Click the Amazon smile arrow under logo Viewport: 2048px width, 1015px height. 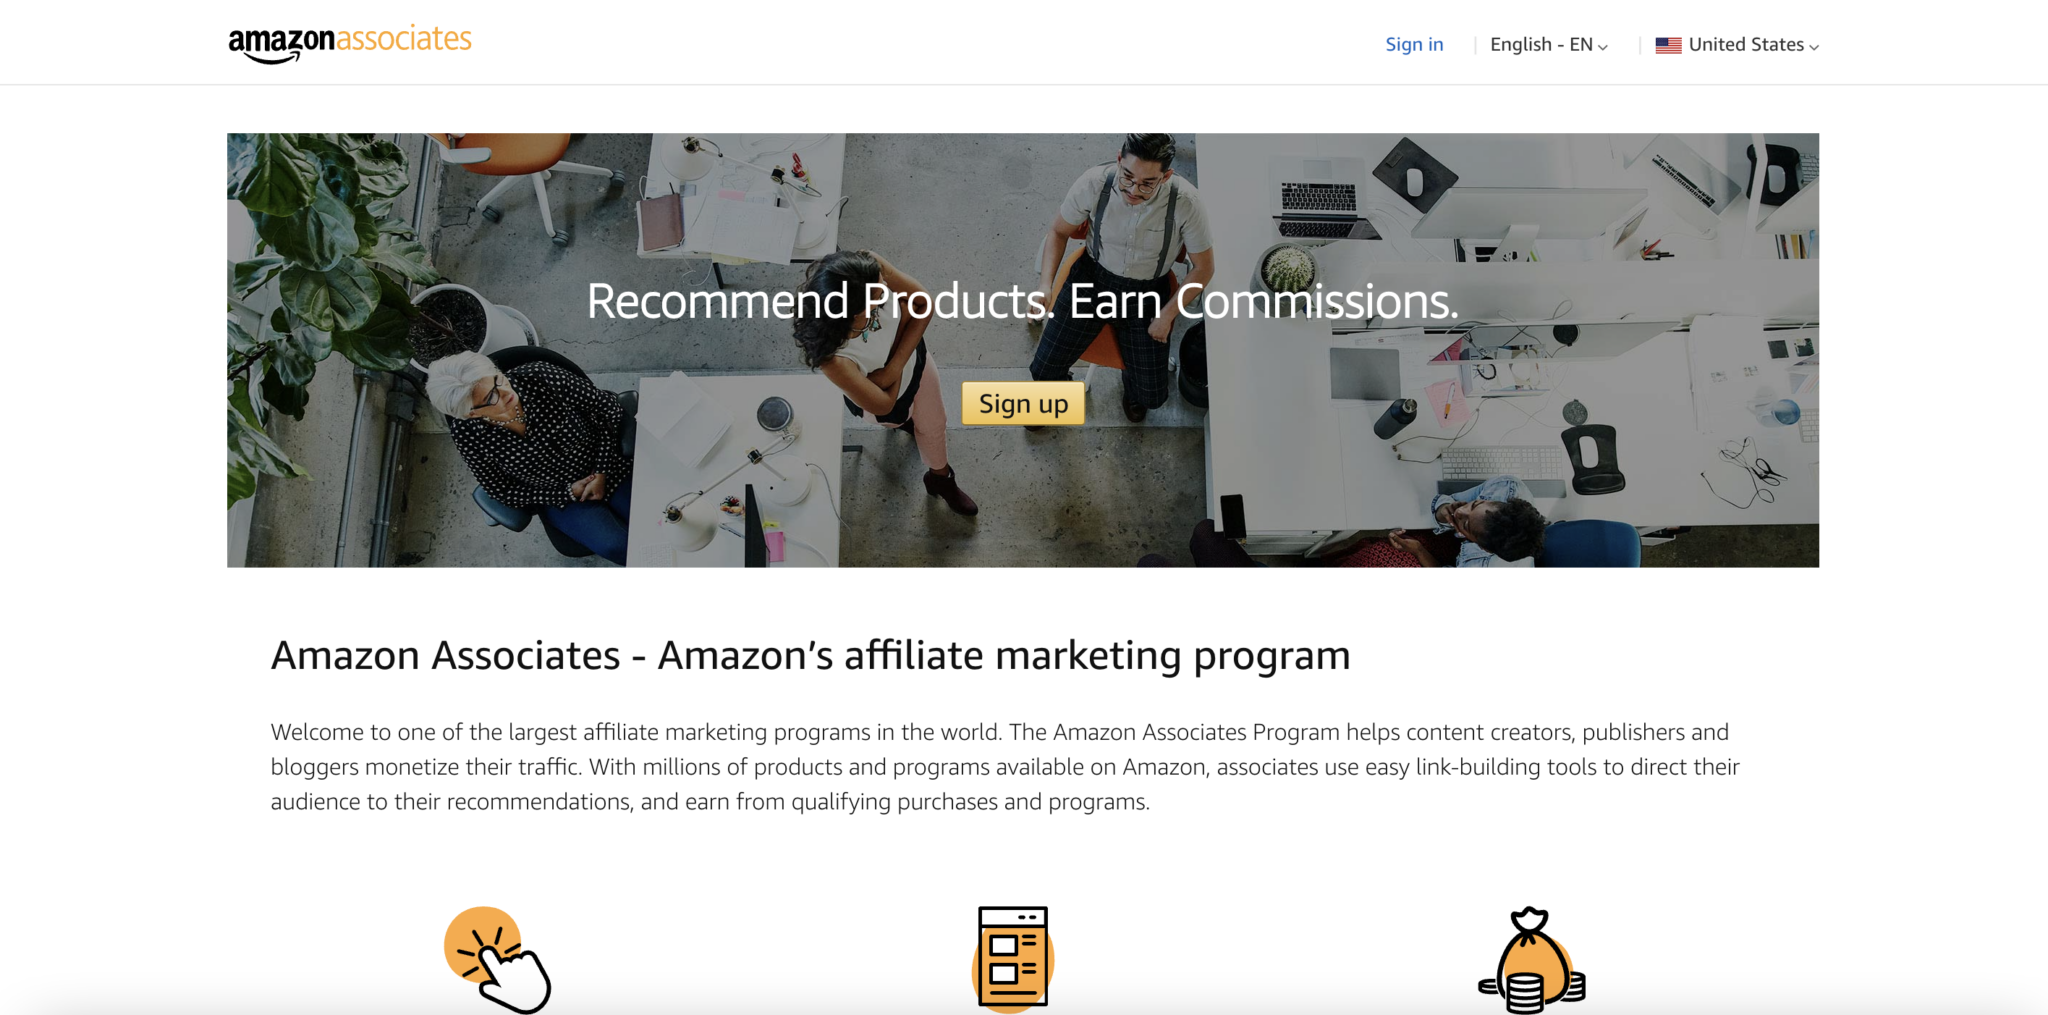pyautogui.click(x=270, y=58)
